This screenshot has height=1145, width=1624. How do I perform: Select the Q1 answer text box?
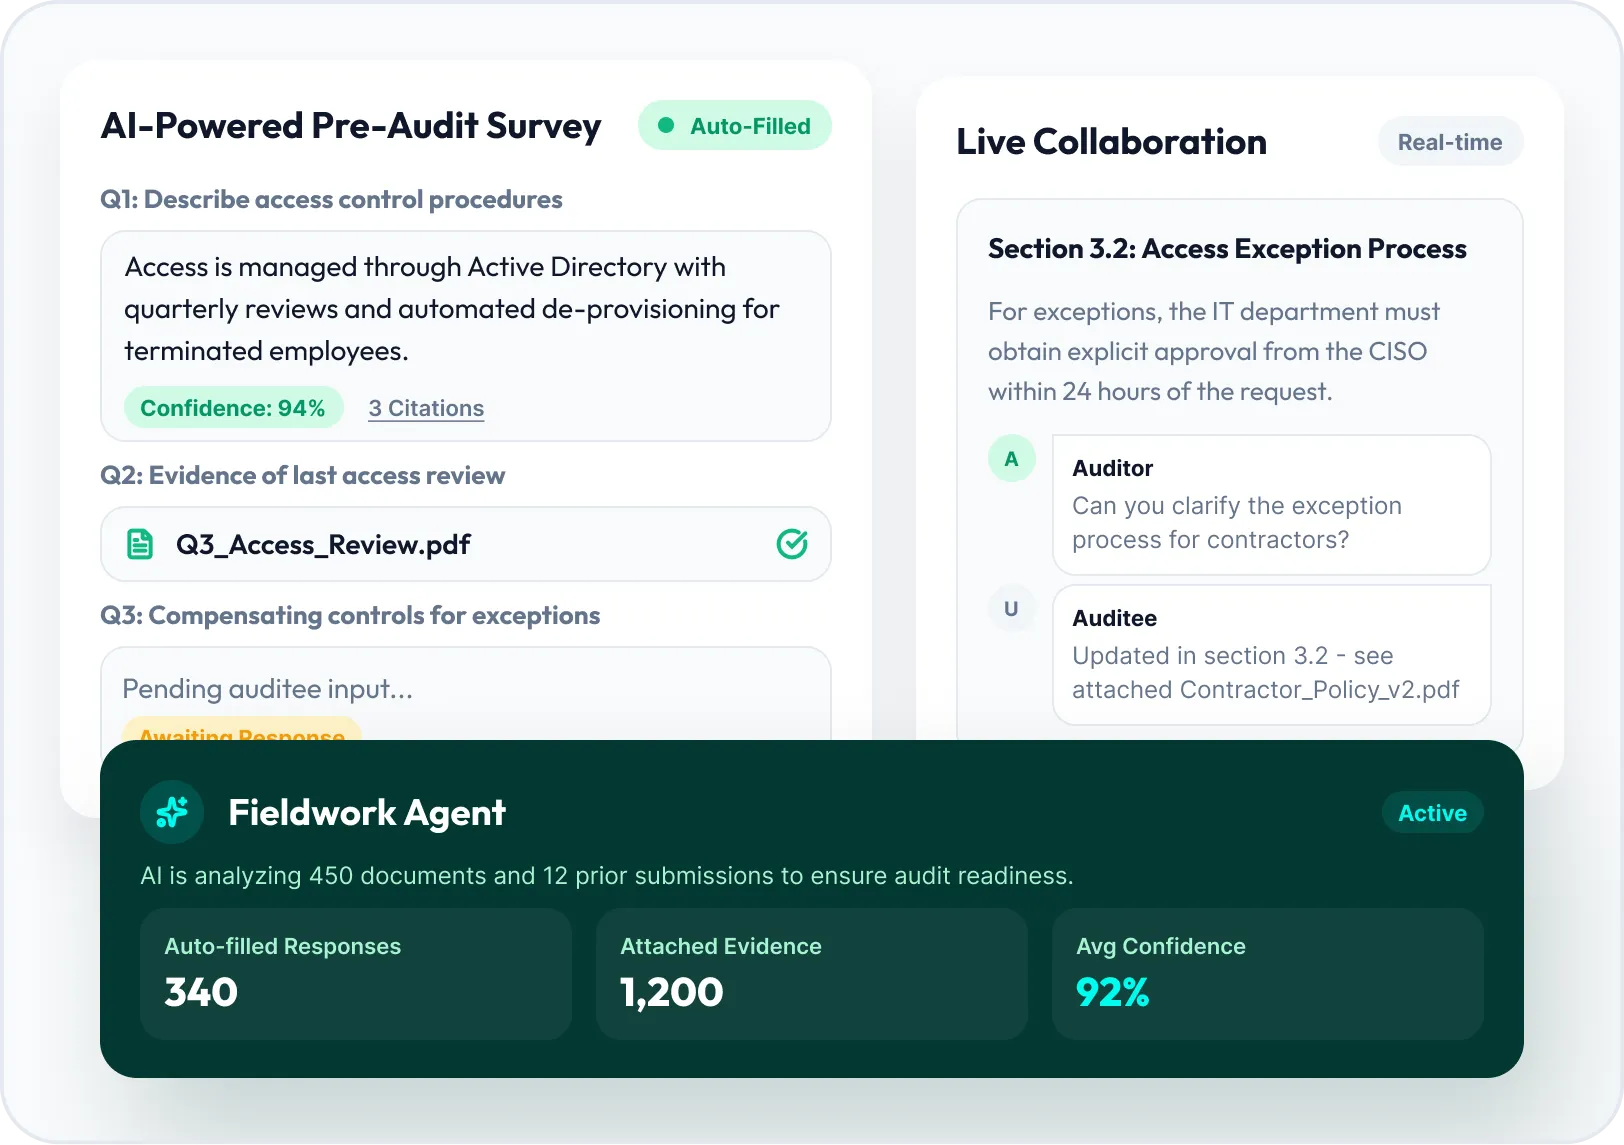click(466, 336)
